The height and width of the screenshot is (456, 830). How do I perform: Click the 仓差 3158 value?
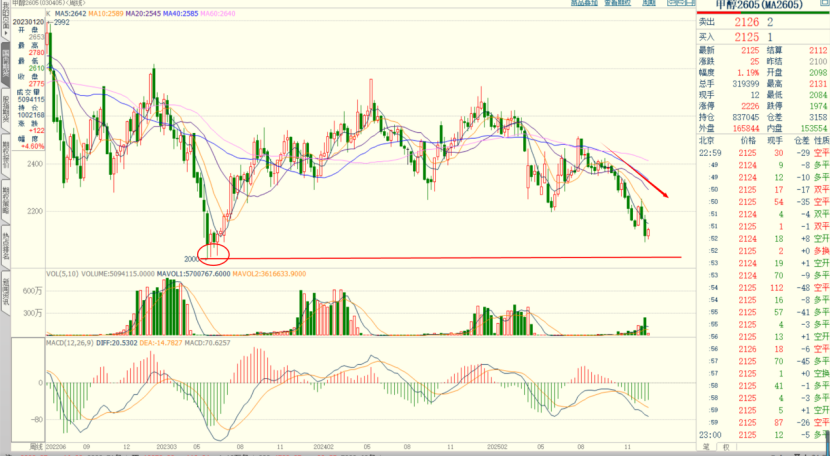point(818,117)
